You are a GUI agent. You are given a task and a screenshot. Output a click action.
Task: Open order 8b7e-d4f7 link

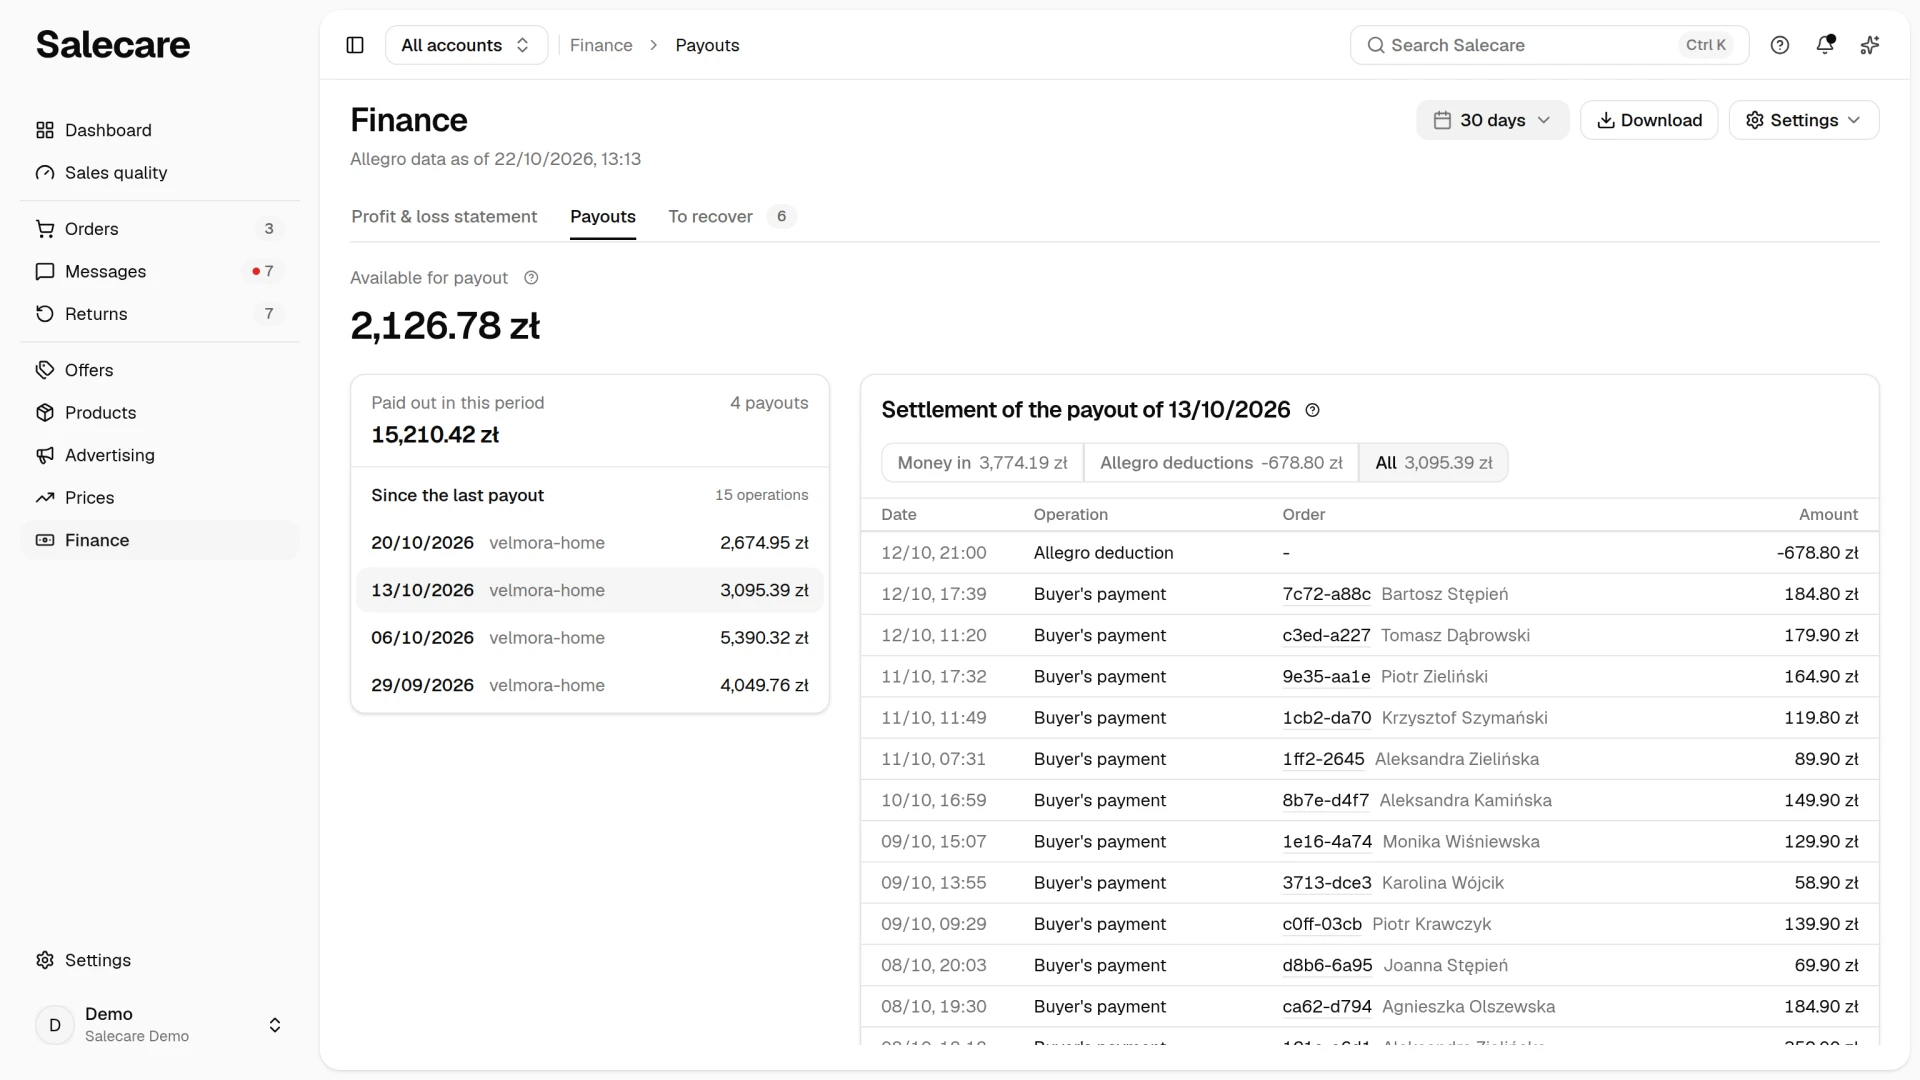(1326, 801)
